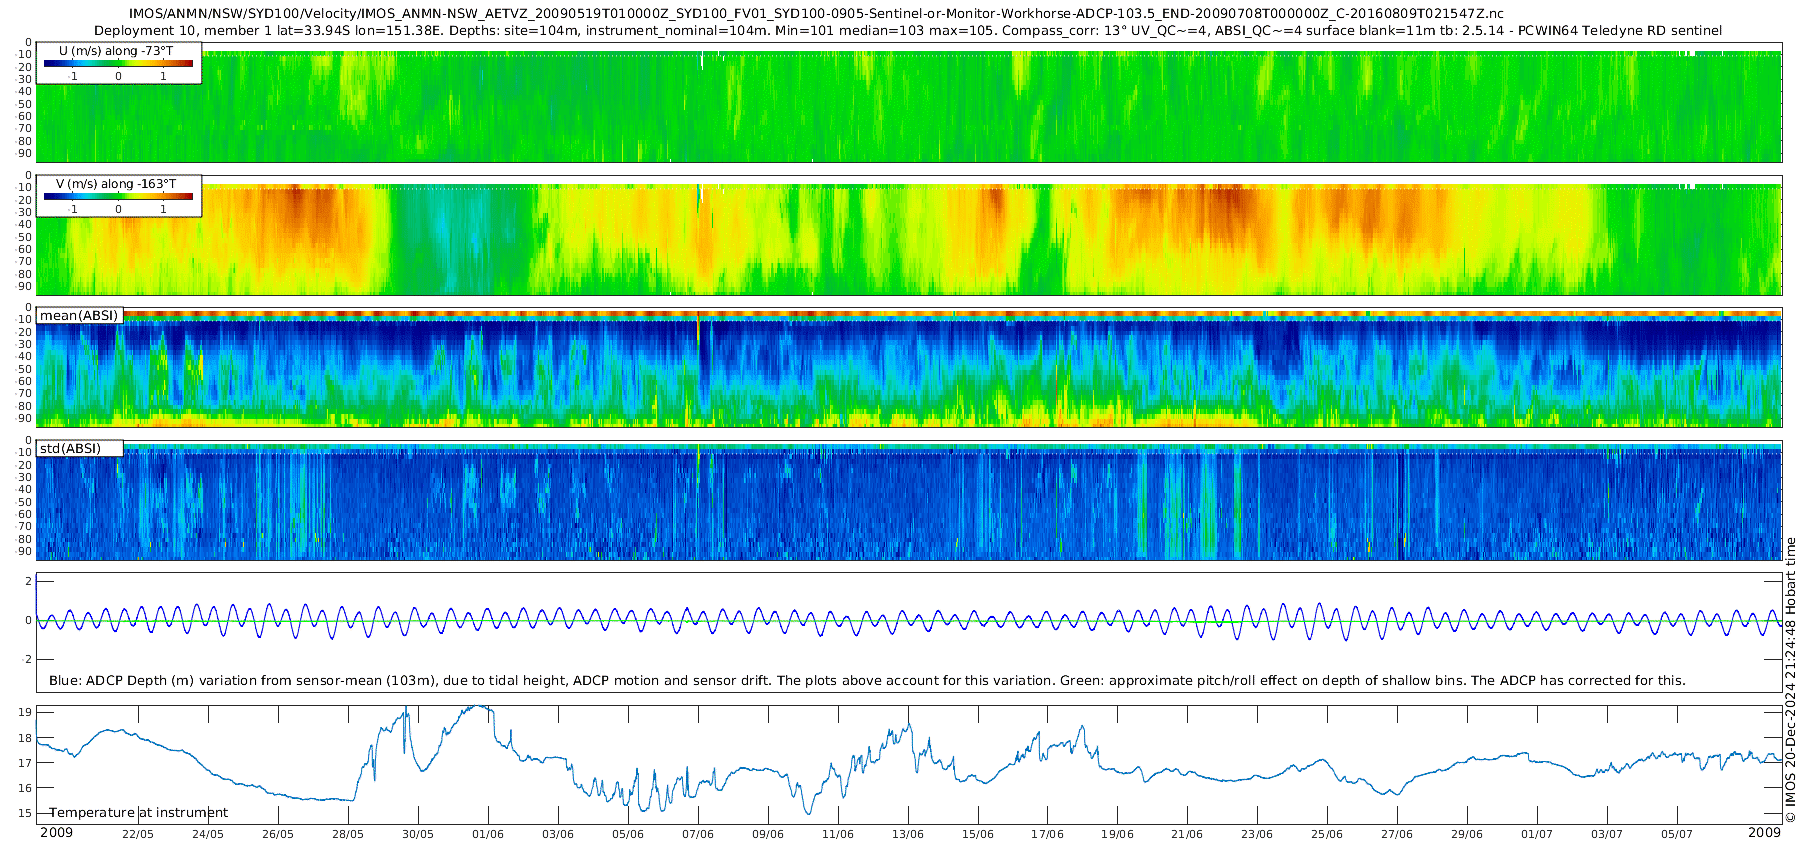Click the ADCP Depth variation caption text
1800x850 pixels.
click(867, 681)
